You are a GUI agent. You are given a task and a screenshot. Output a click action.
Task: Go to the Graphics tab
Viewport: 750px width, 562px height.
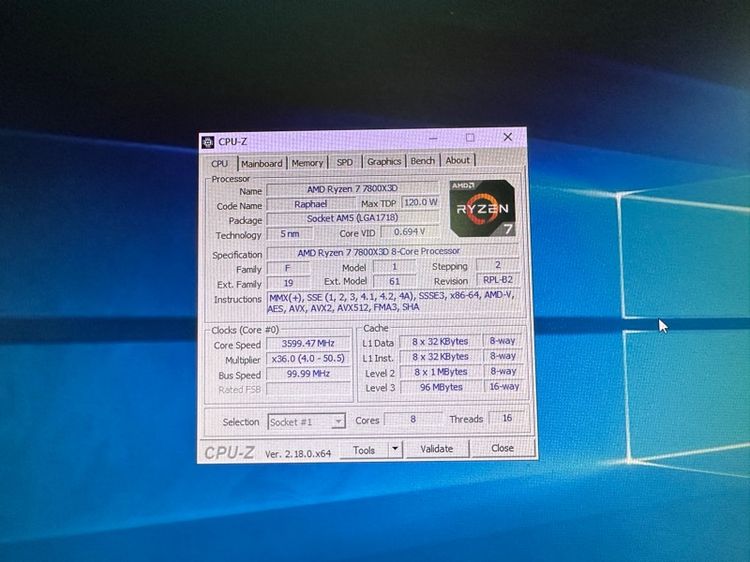[x=384, y=162]
